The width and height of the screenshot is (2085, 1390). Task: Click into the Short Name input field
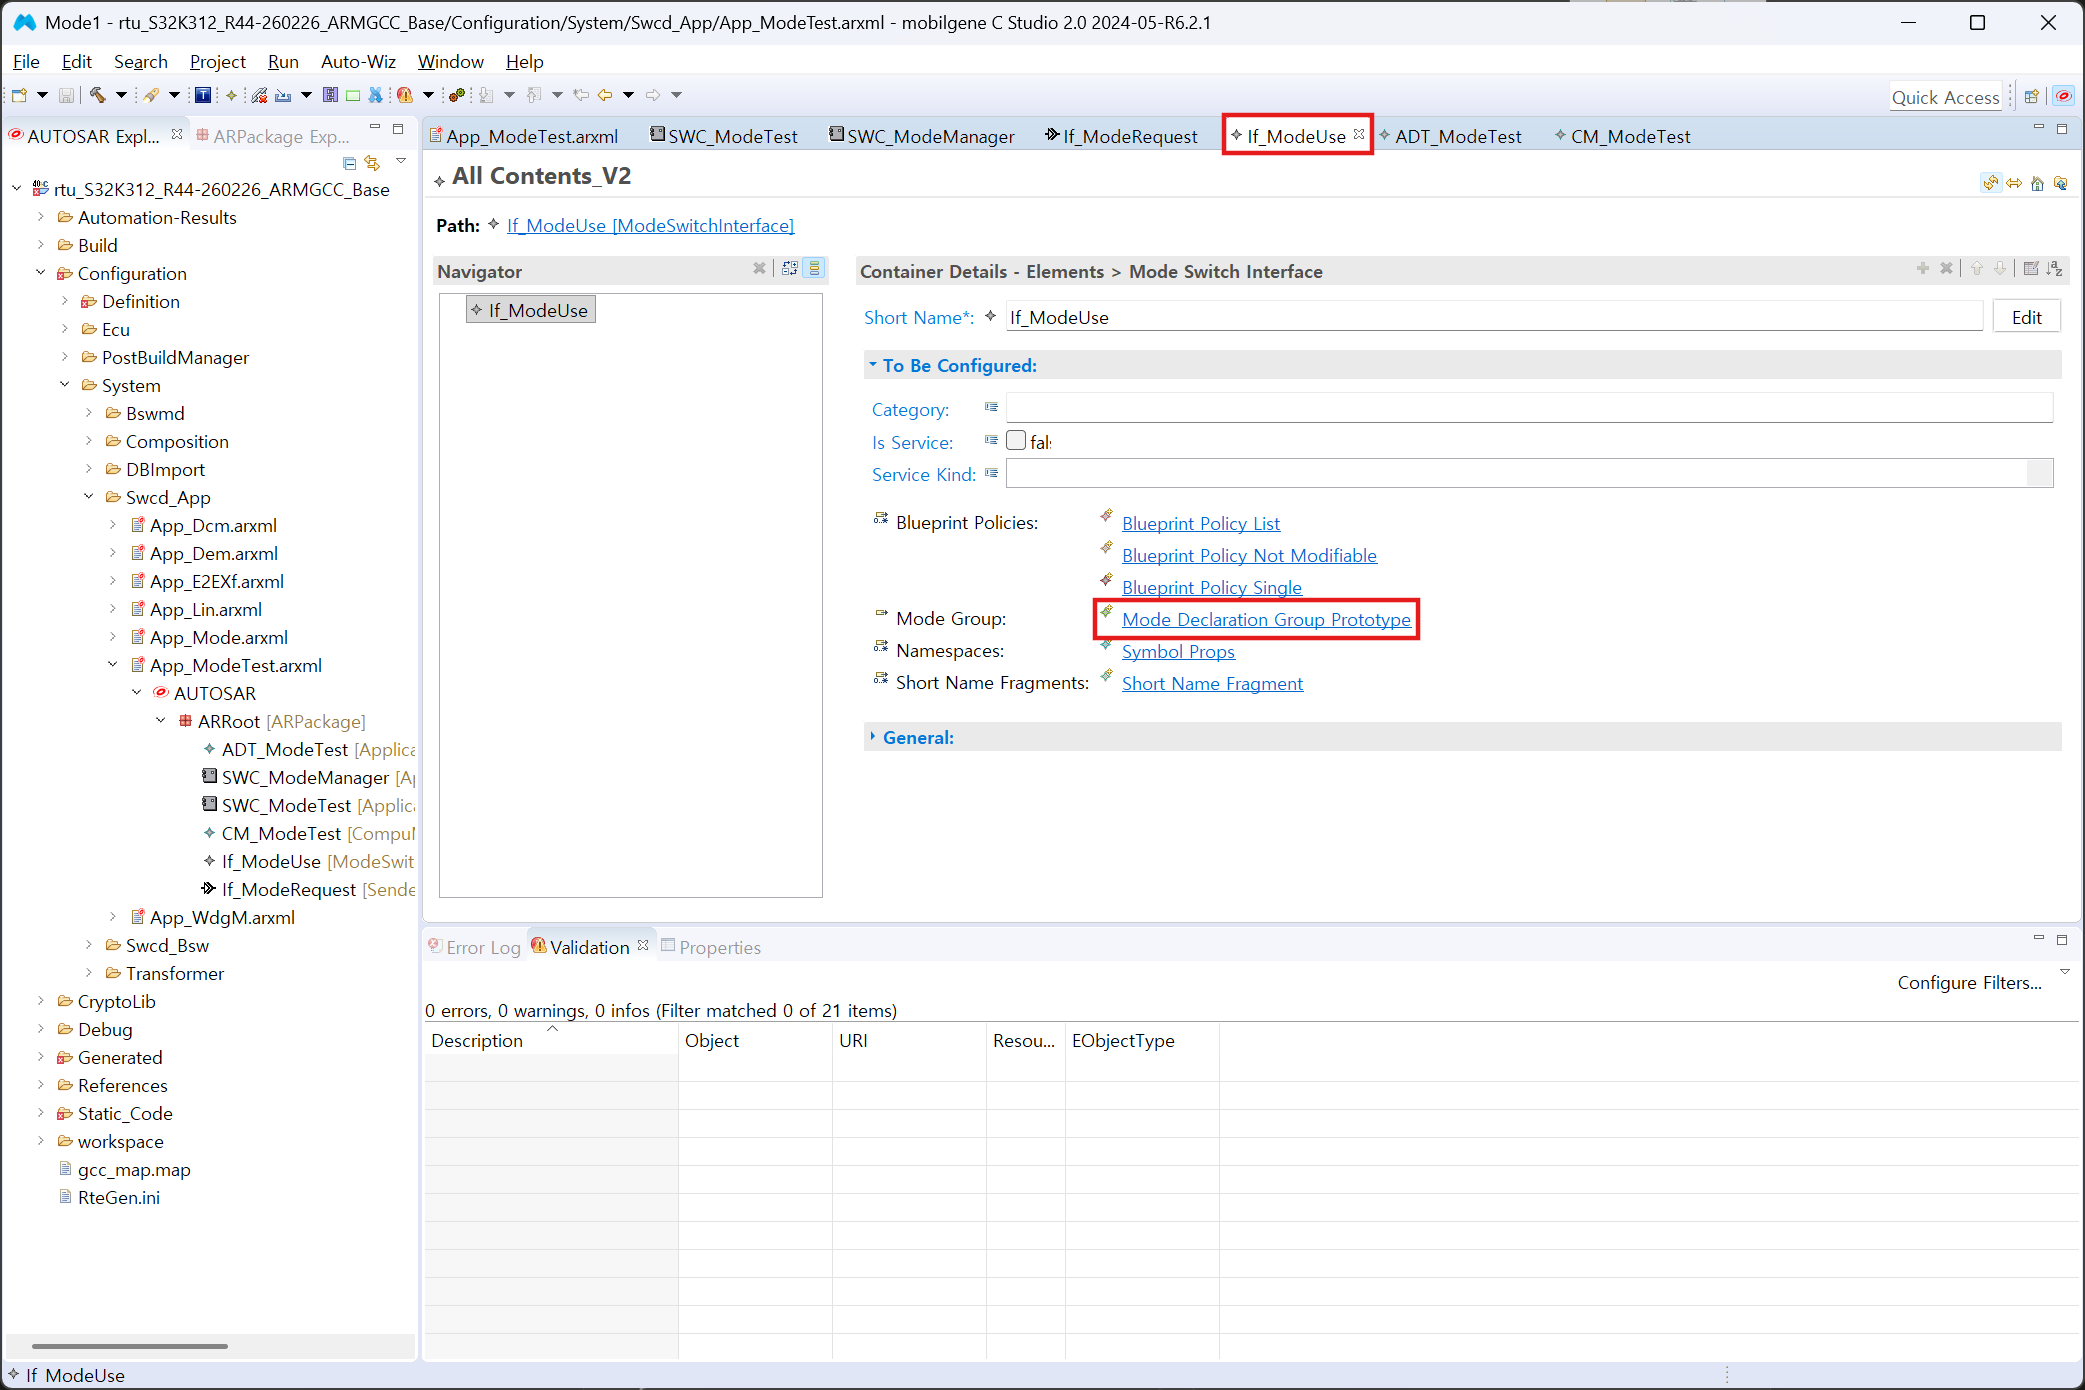[1493, 317]
